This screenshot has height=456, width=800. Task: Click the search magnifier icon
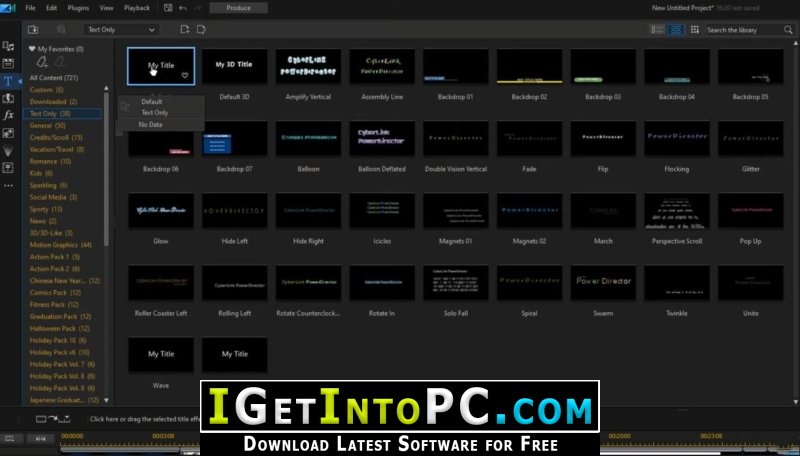789,30
